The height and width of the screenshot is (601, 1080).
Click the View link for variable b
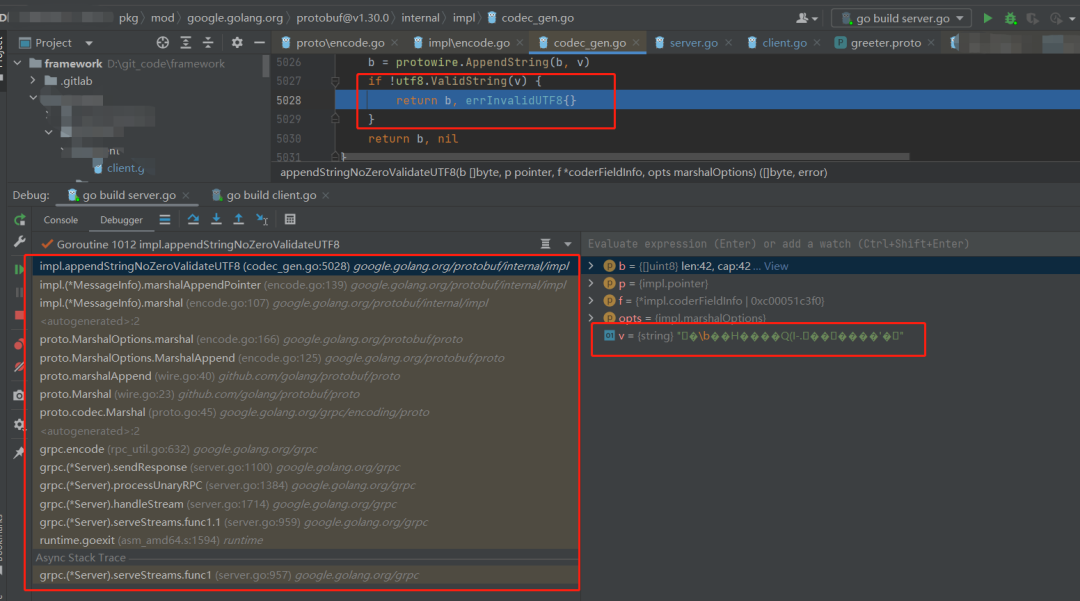[776, 266]
